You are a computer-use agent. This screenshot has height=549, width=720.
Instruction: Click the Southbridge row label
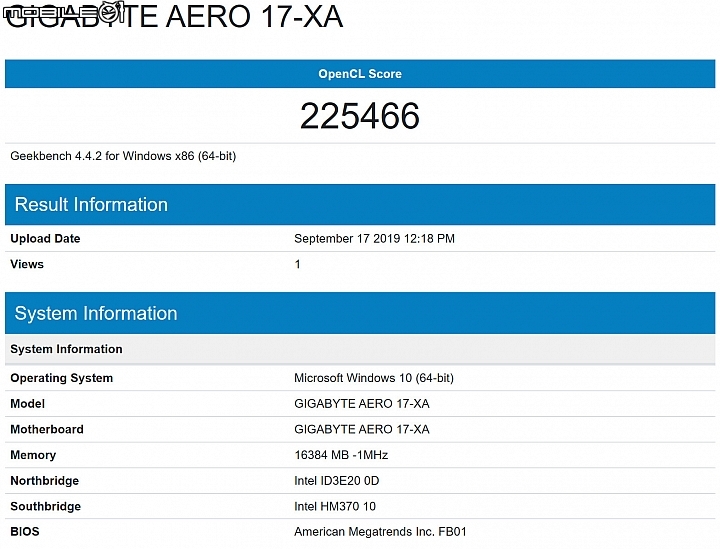coord(45,506)
